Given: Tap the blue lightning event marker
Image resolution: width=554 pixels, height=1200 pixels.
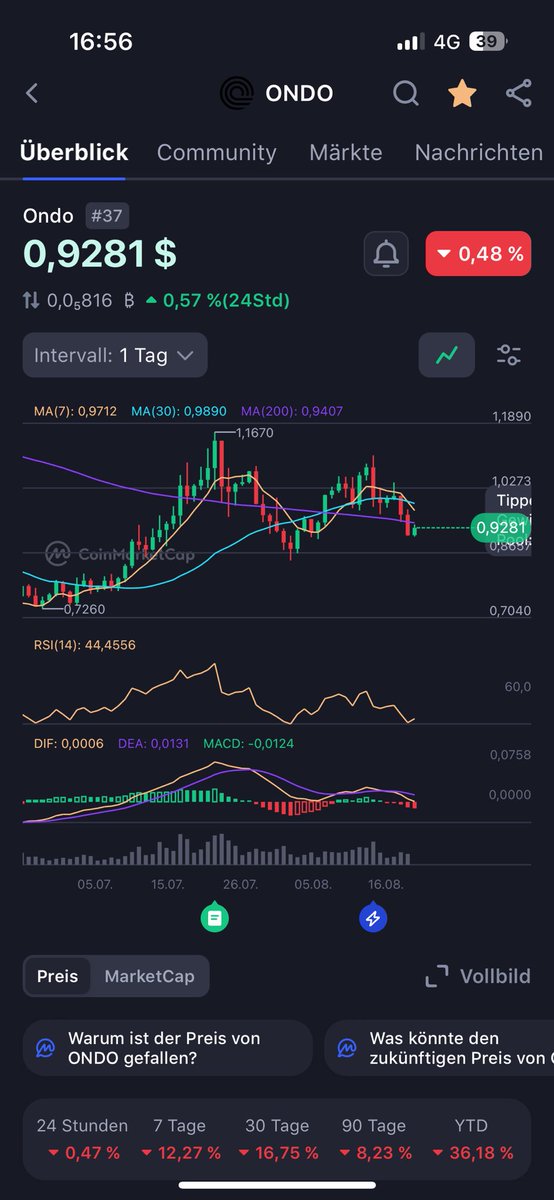Looking at the screenshot, I should click(x=373, y=917).
